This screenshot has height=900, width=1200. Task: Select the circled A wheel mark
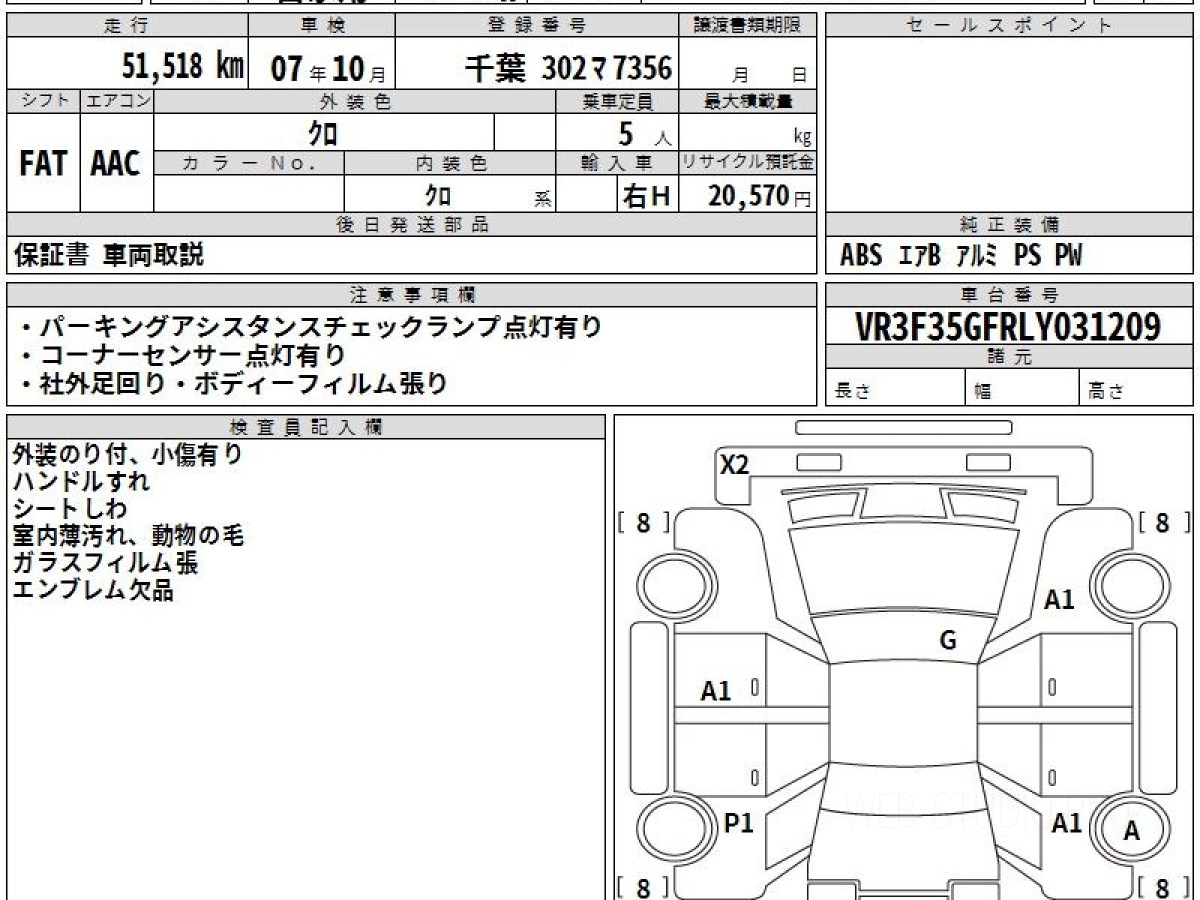[1132, 830]
